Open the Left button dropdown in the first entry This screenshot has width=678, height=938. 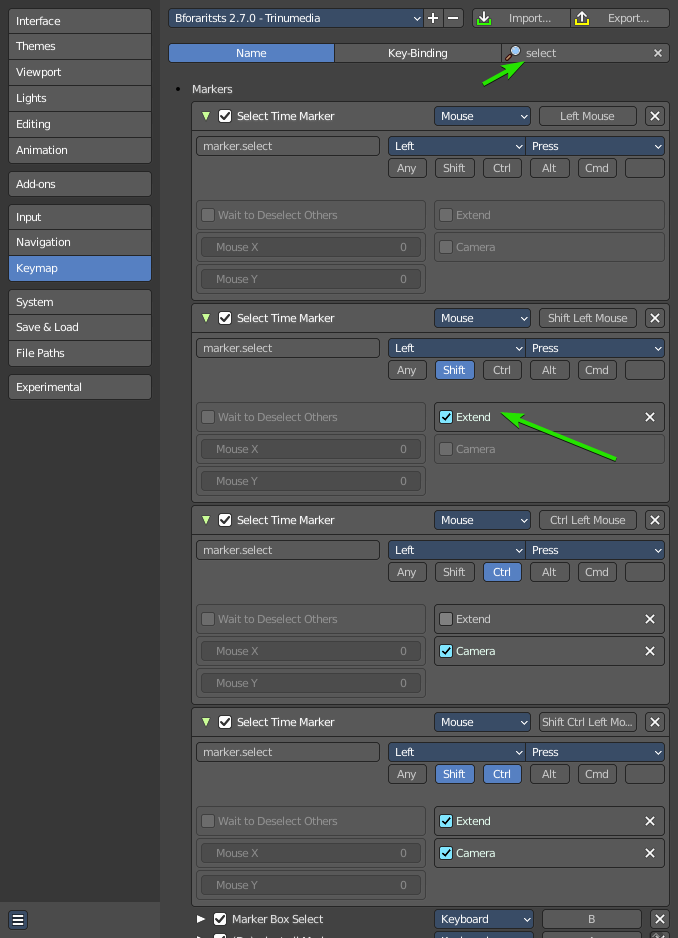(457, 146)
